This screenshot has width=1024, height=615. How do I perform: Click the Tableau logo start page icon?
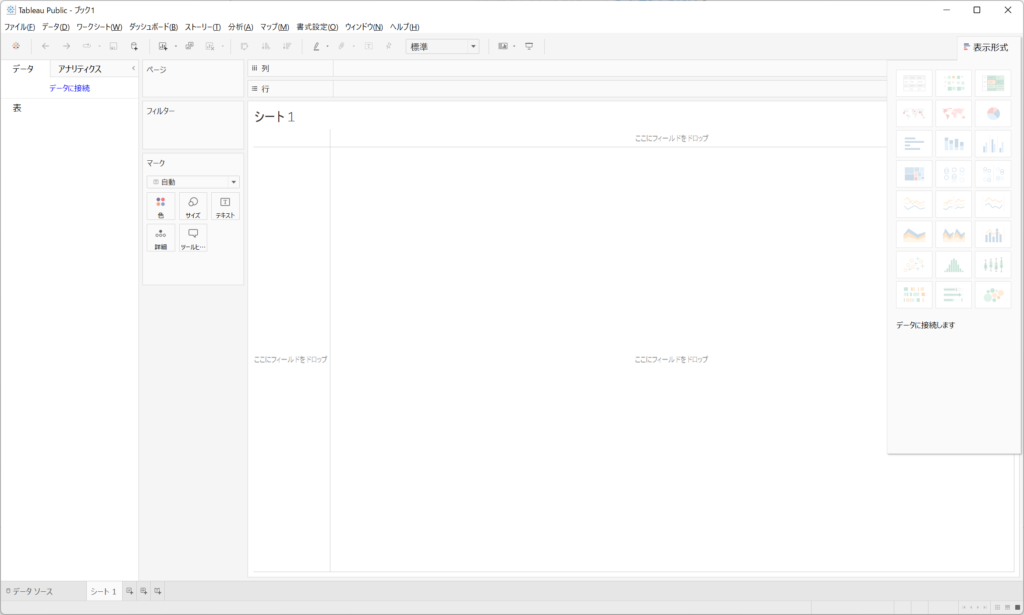16,46
